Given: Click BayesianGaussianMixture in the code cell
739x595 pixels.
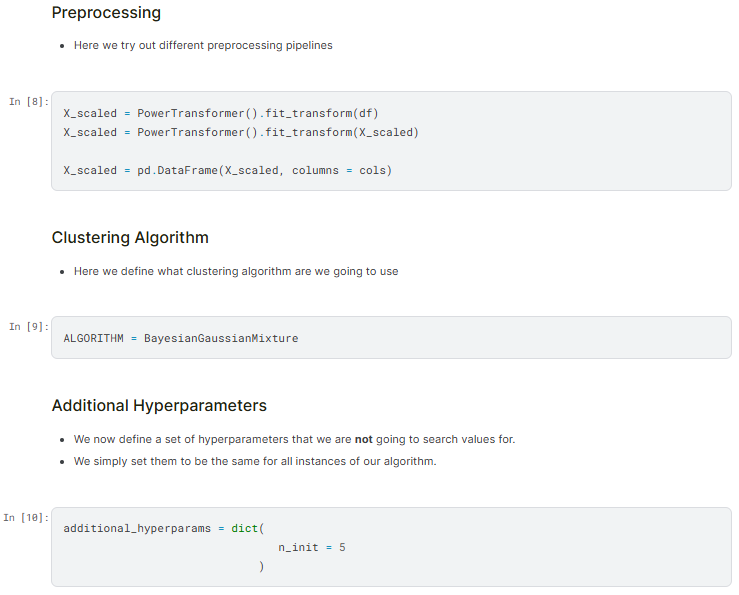Looking at the screenshot, I should (221, 338).
